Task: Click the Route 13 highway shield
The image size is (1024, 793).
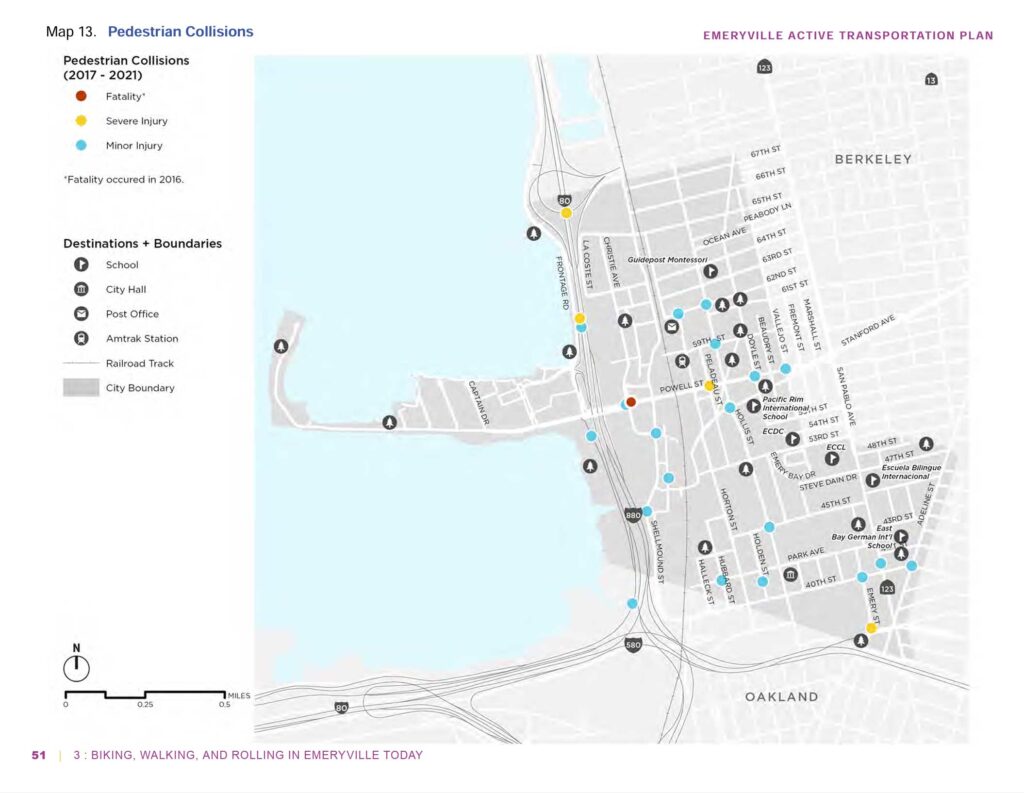Action: 931,80
